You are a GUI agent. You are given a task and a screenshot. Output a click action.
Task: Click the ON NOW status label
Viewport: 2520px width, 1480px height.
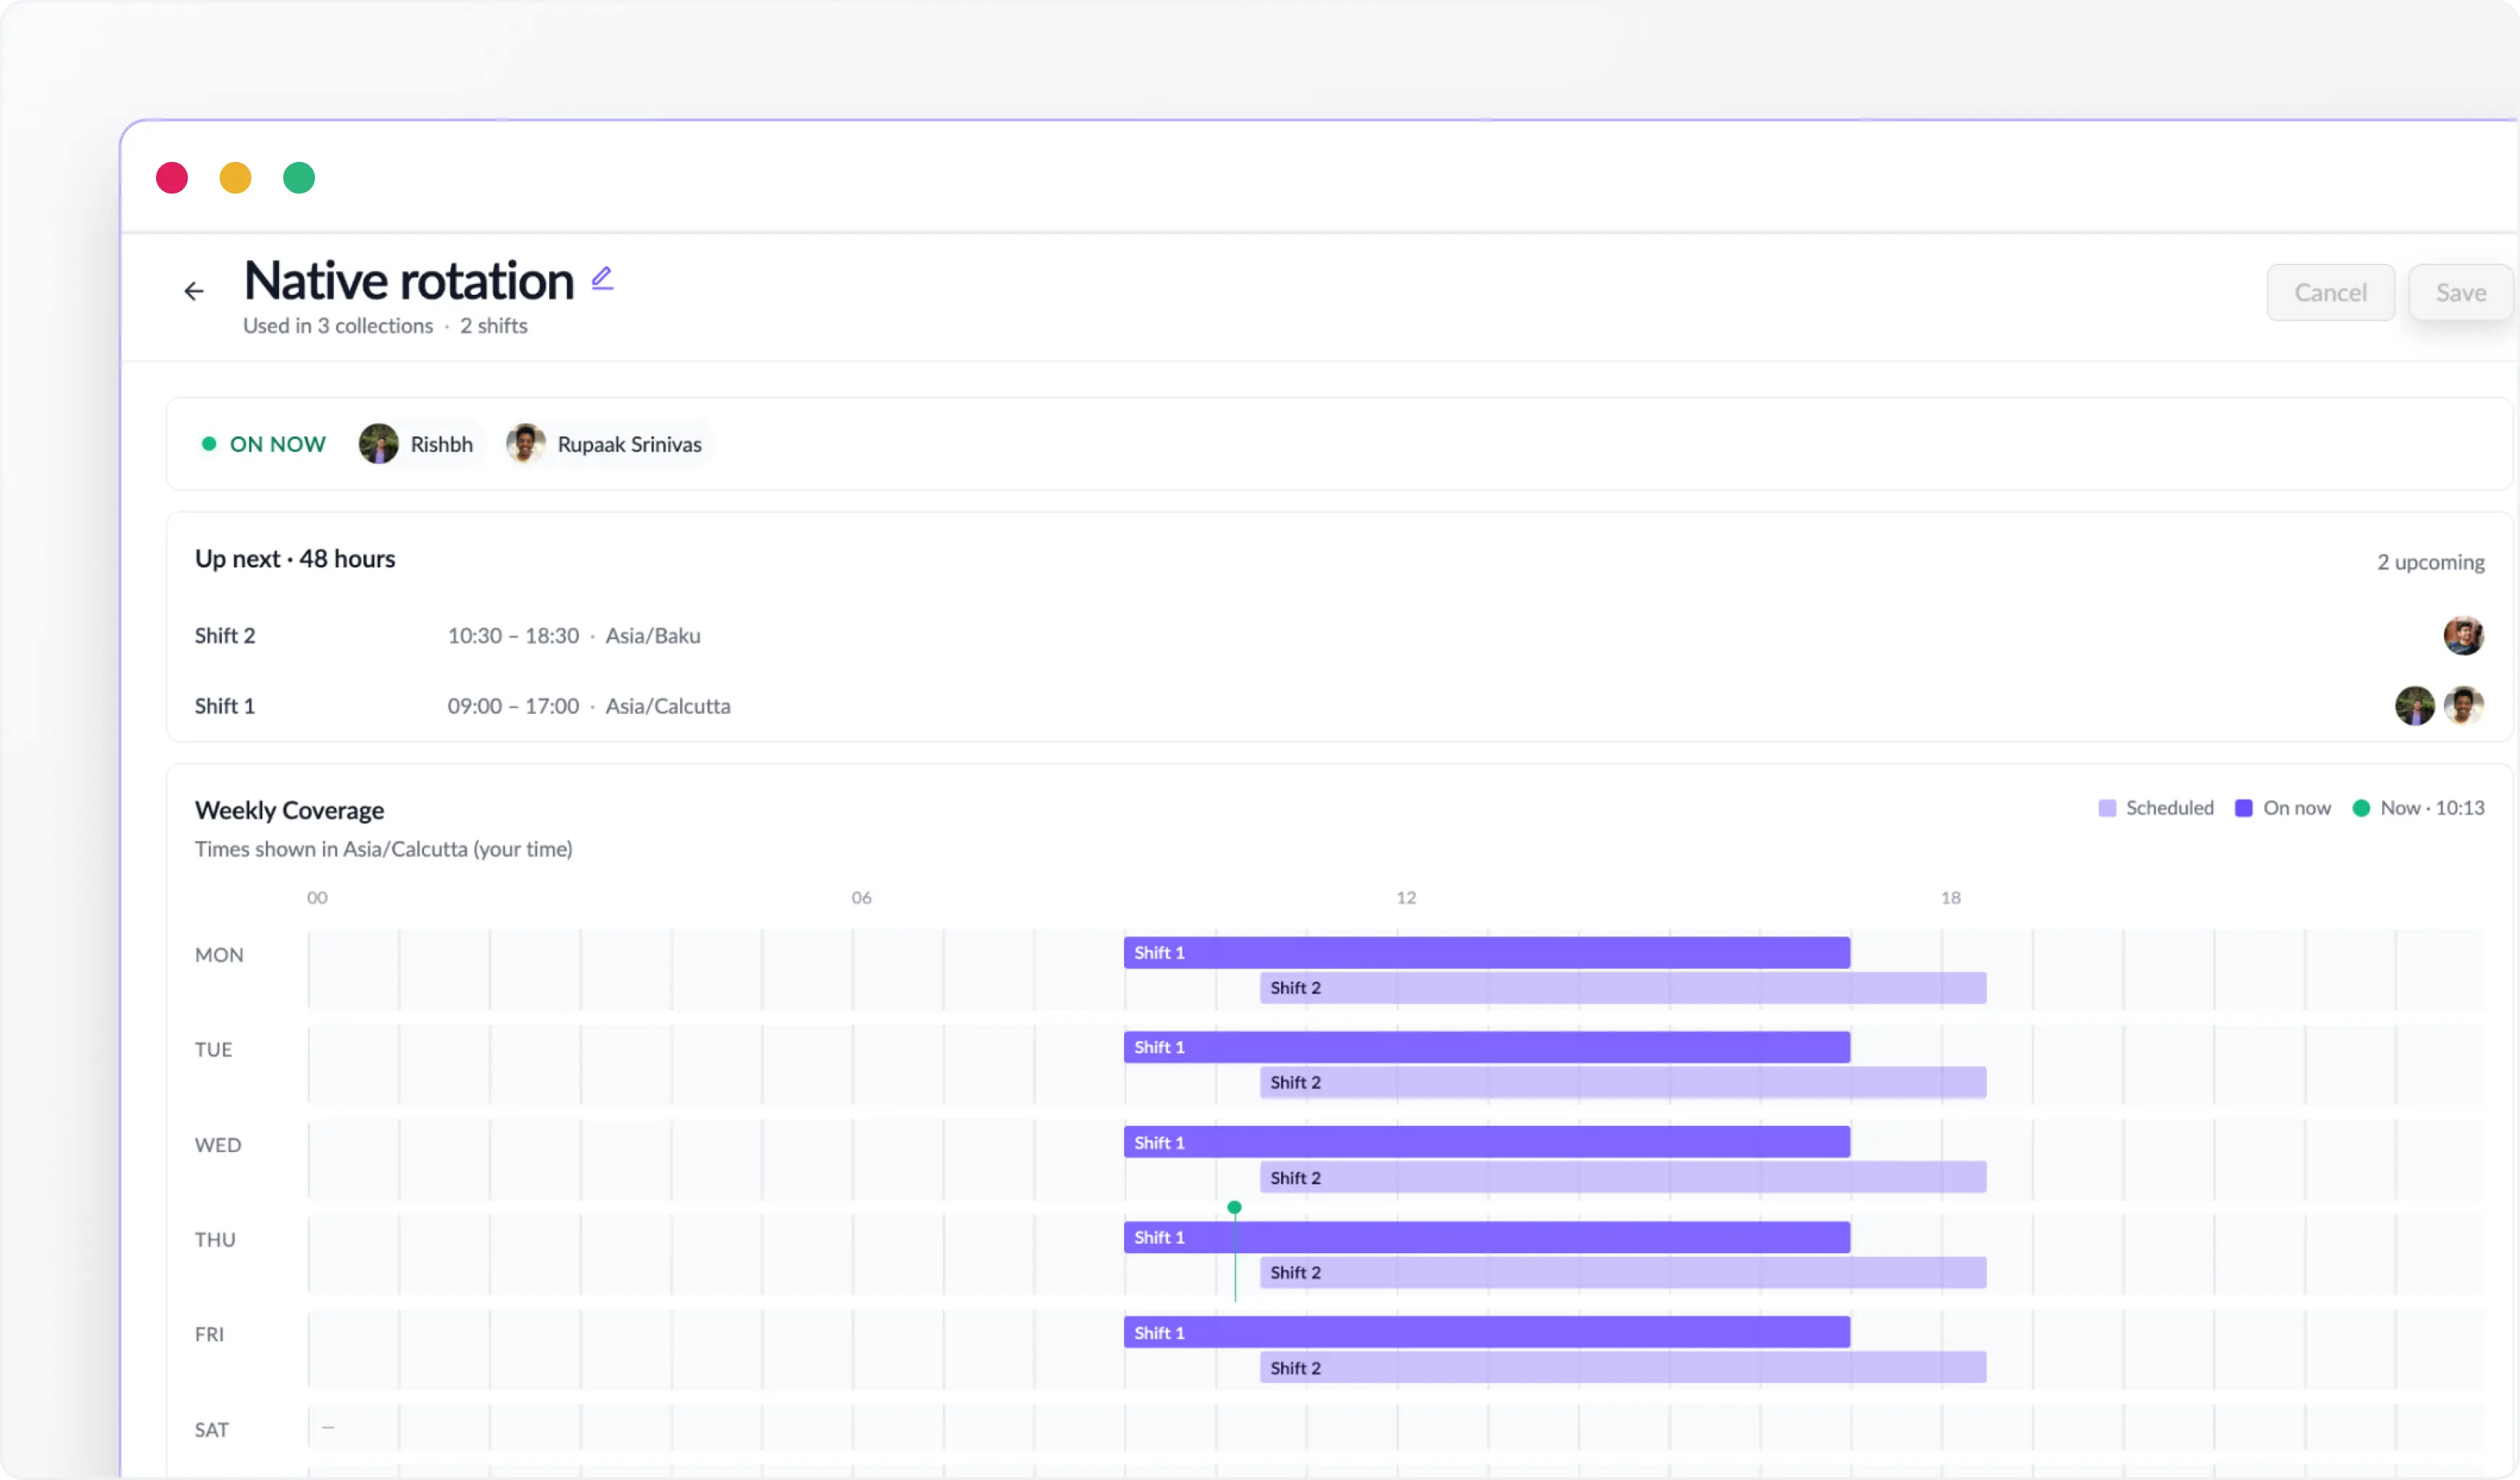(277, 444)
